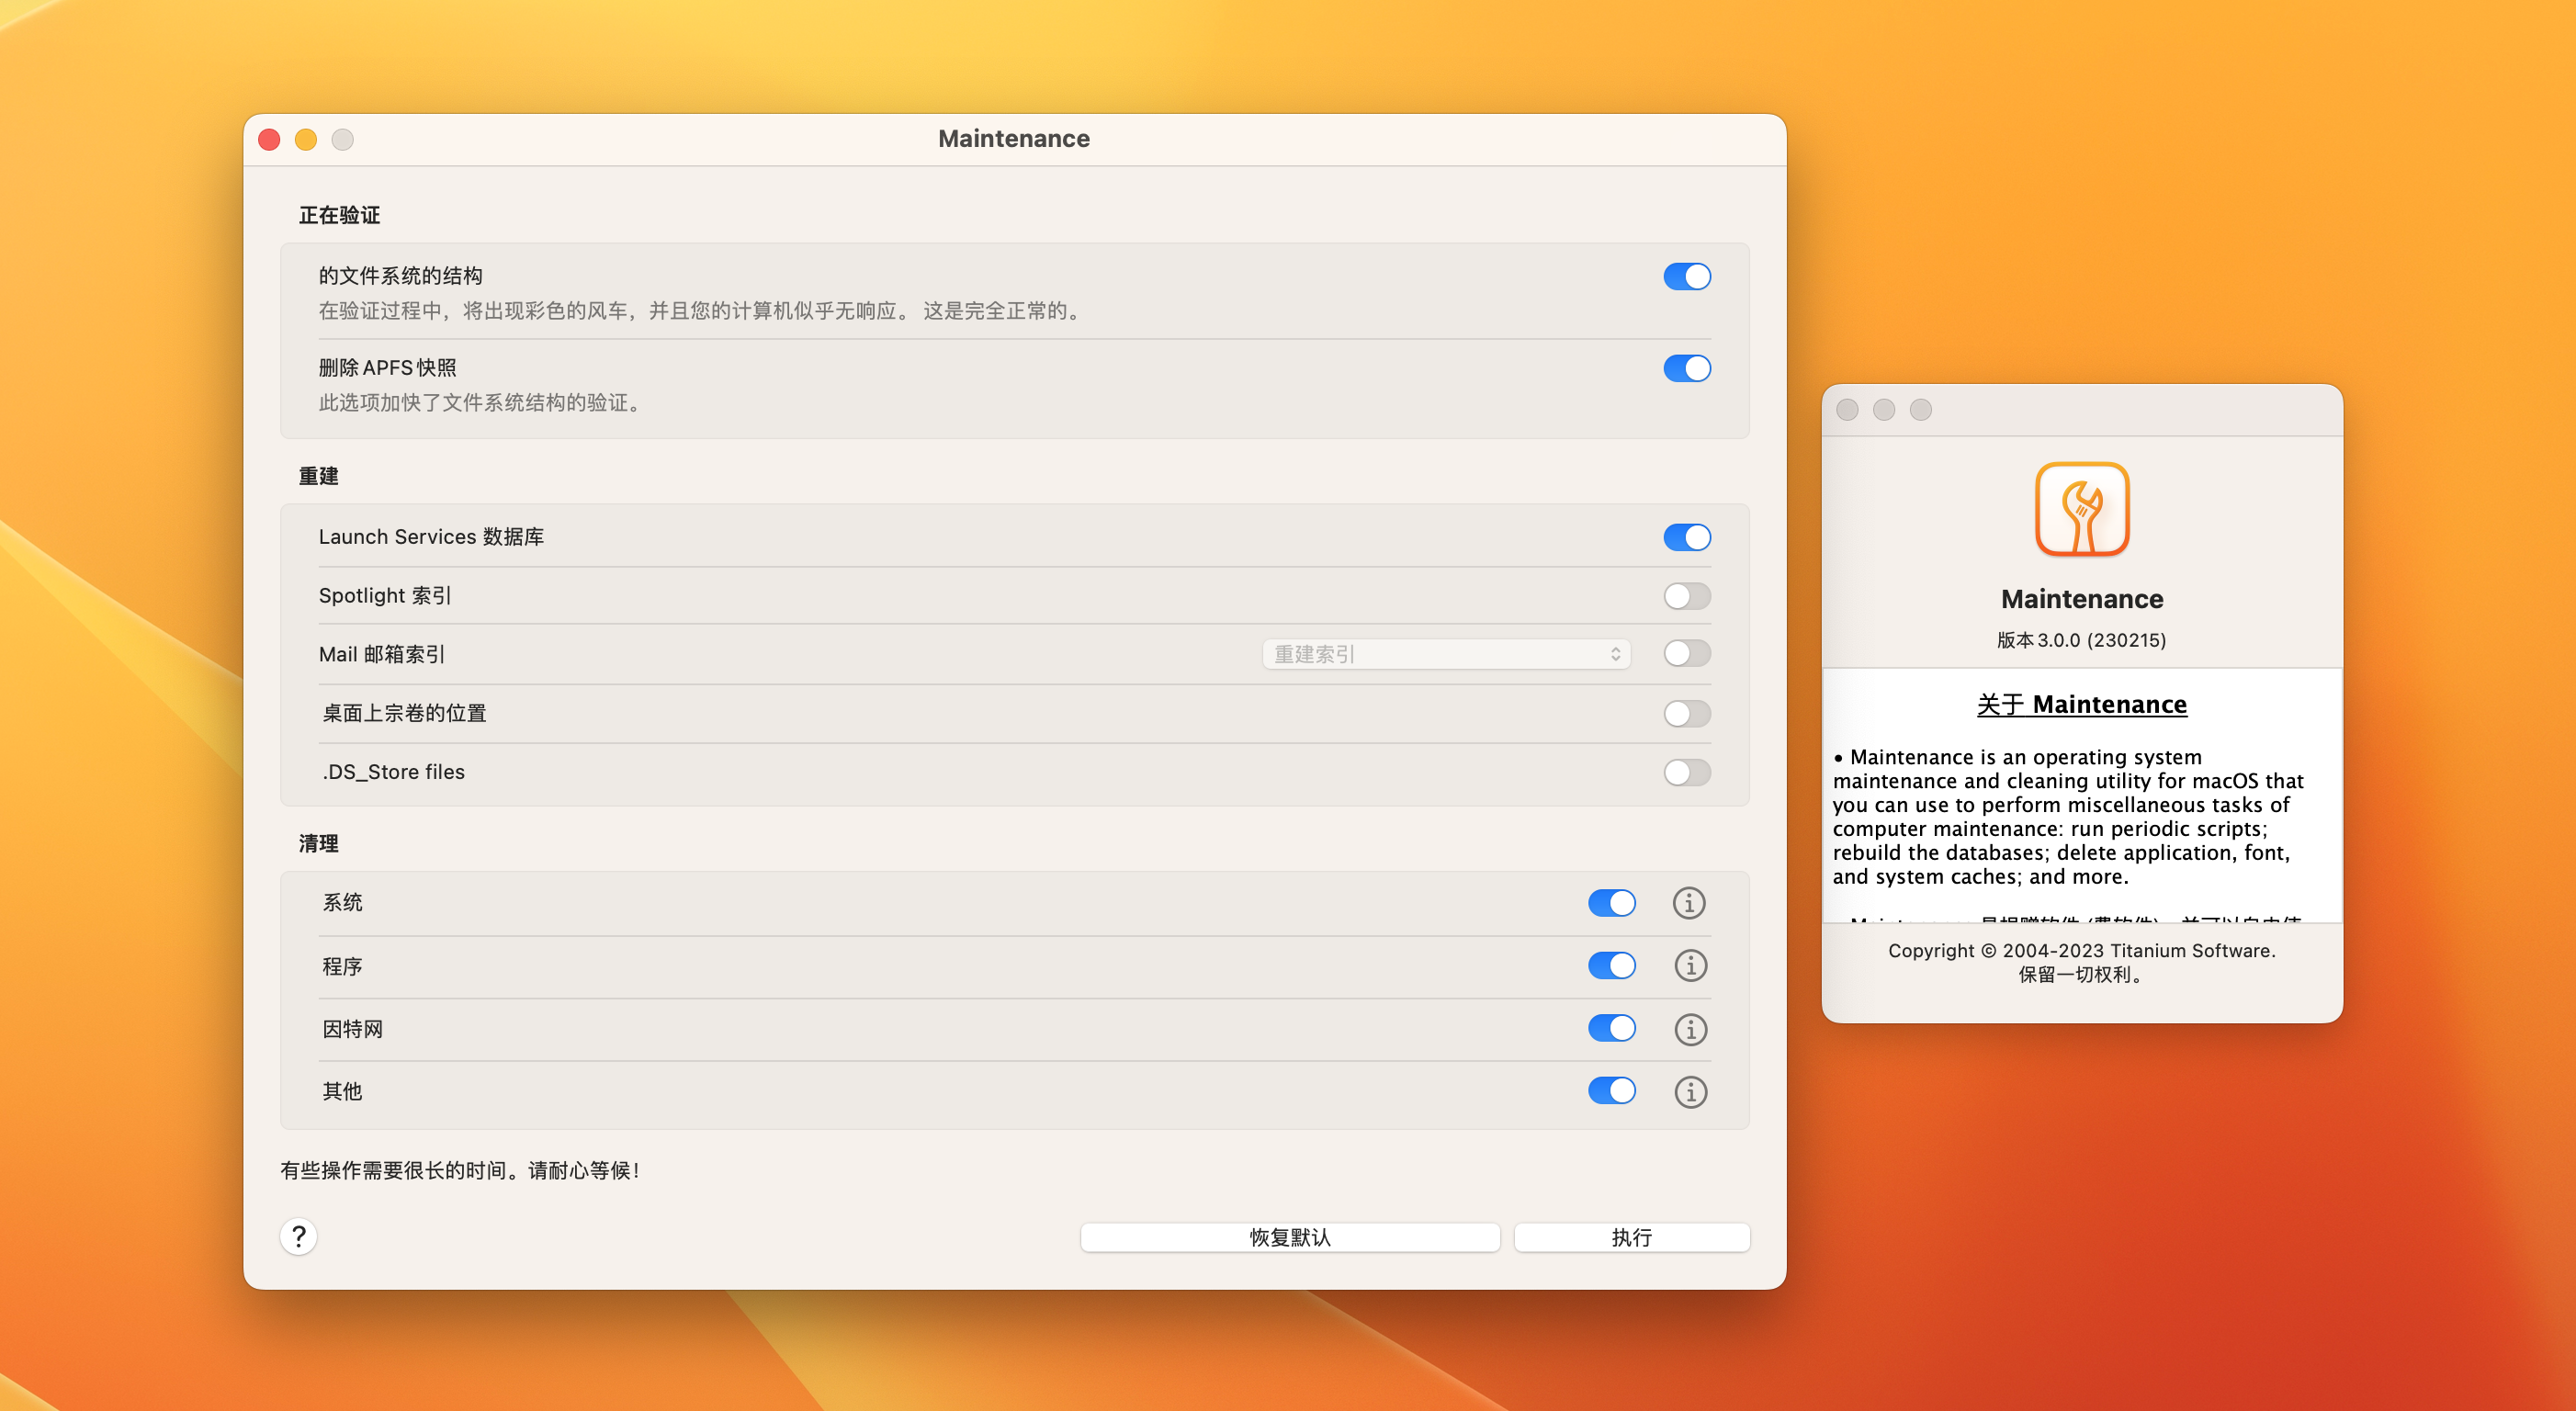Viewport: 2576px width, 1411px height.
Task: Open help with the question mark button
Action: (298, 1237)
